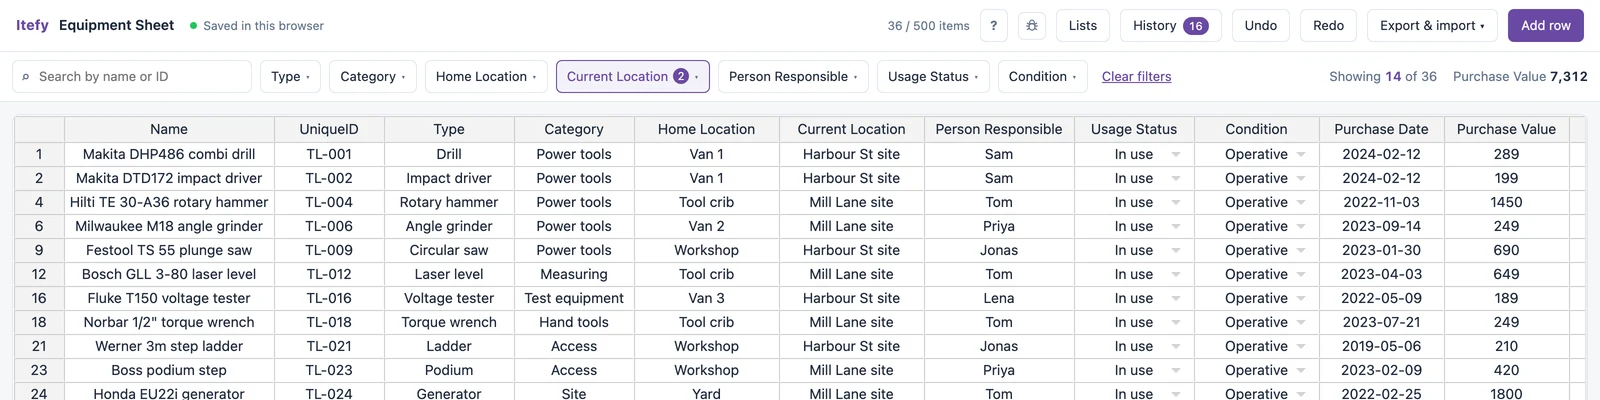Screen dimensions: 1600x400
Task: Click Person Responsible cell "Lena"
Action: (x=999, y=298)
